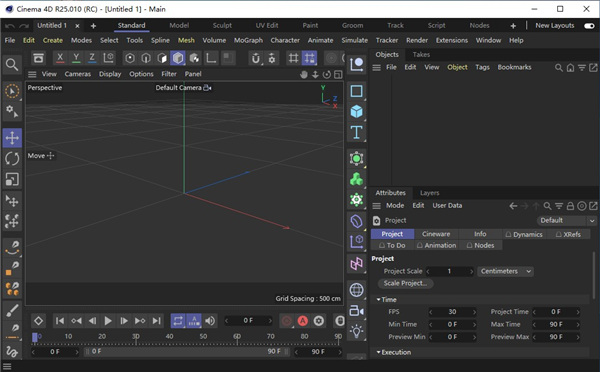This screenshot has height=372, width=600.
Task: Toggle Z axis lock
Action: coord(92,58)
